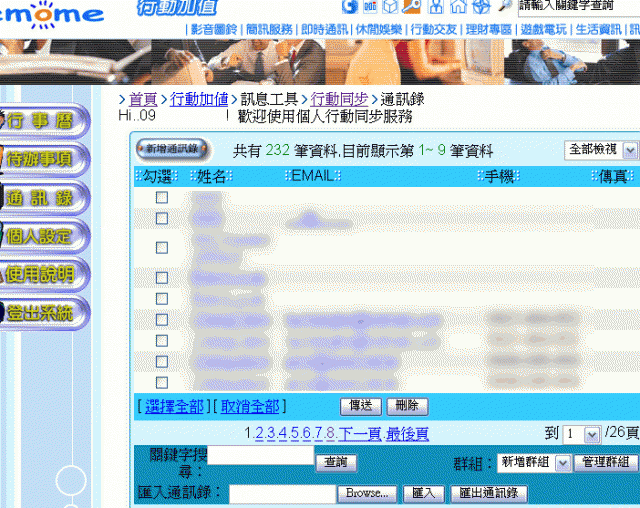Go to page 8 link
Screen dimensions: 640x508
coord(330,433)
